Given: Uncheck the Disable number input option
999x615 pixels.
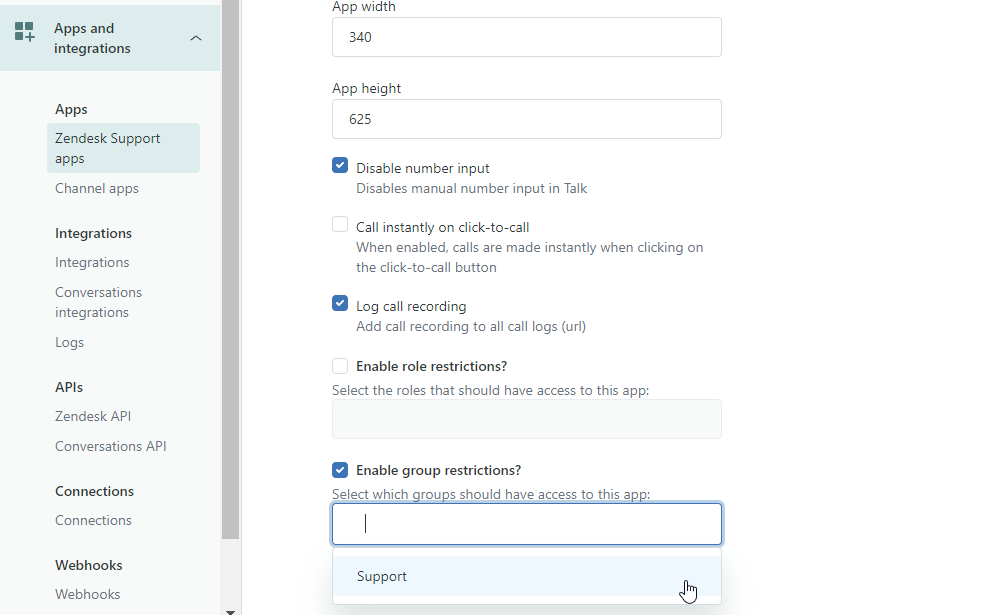Looking at the screenshot, I should [x=340, y=164].
